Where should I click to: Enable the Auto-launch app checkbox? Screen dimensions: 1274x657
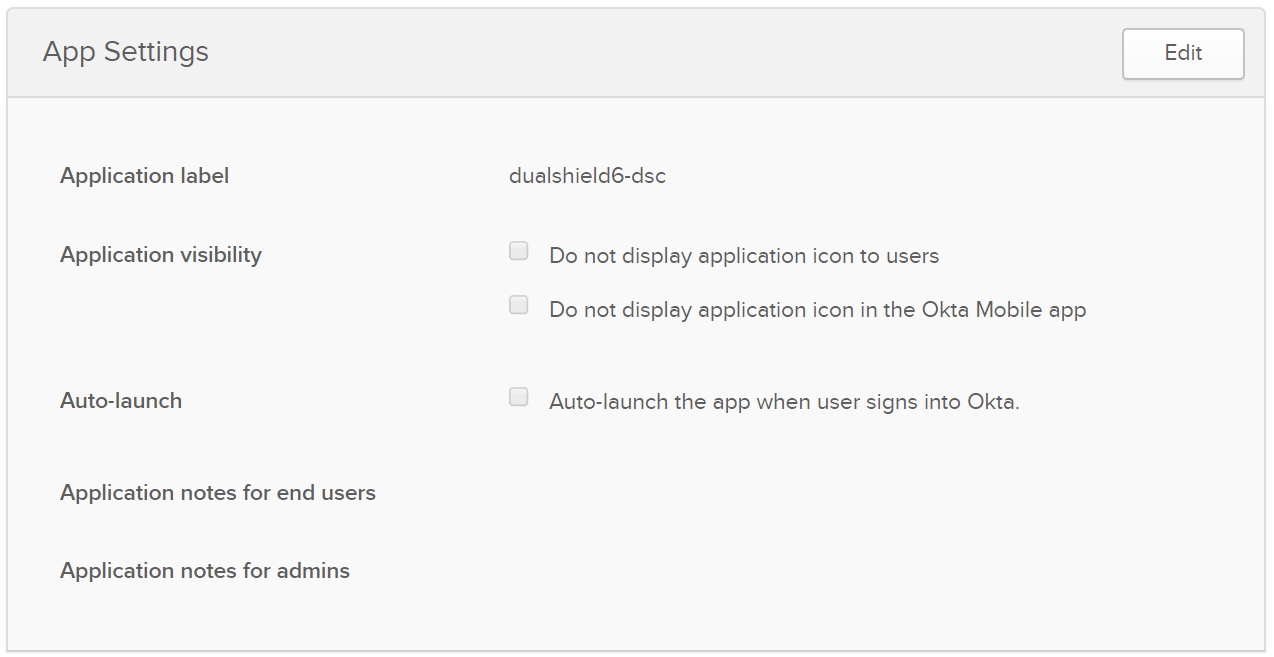tap(518, 398)
